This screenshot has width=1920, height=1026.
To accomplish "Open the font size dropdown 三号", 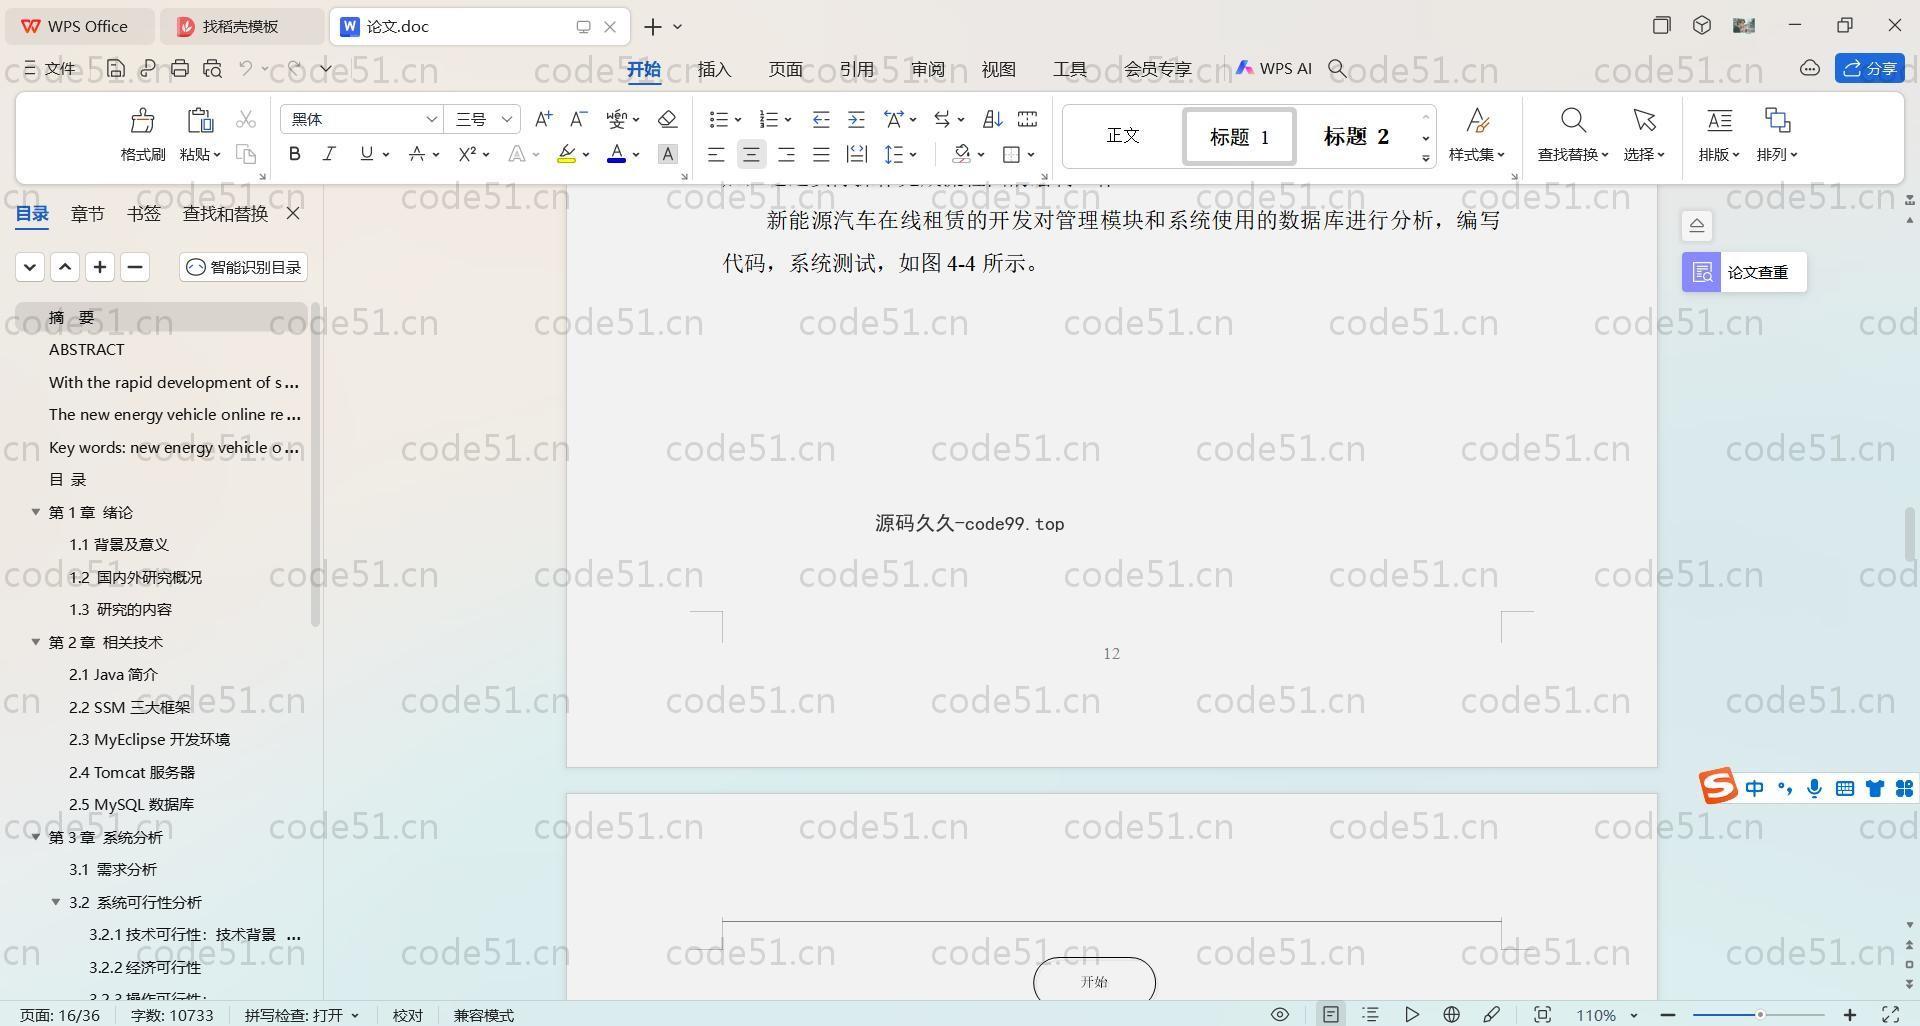I will click(x=507, y=119).
